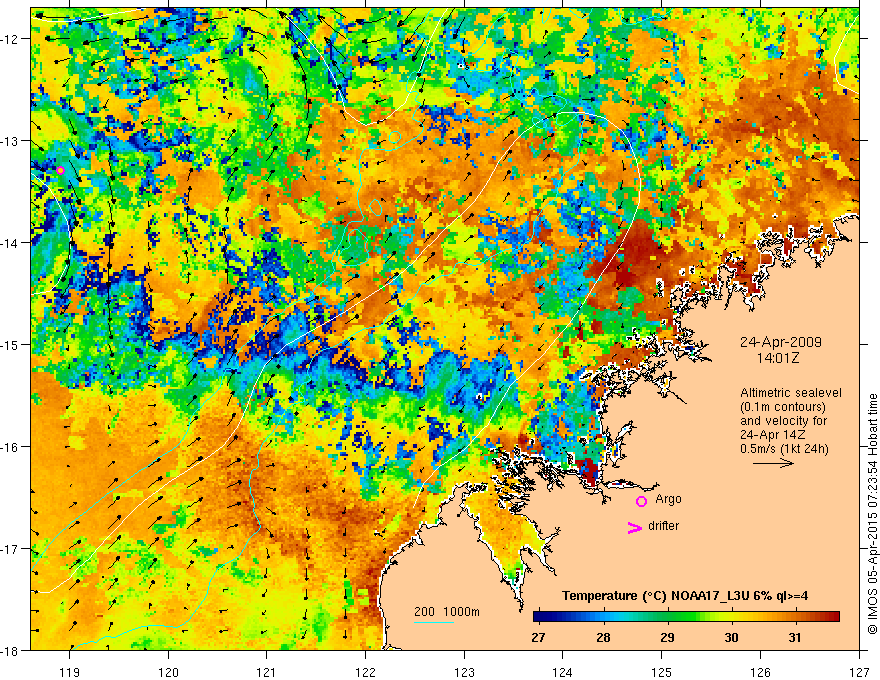Image resolution: width=880 pixels, height=680 pixels.
Task: Click the magenta Argo float marker near 119°E
Action: pos(61,171)
